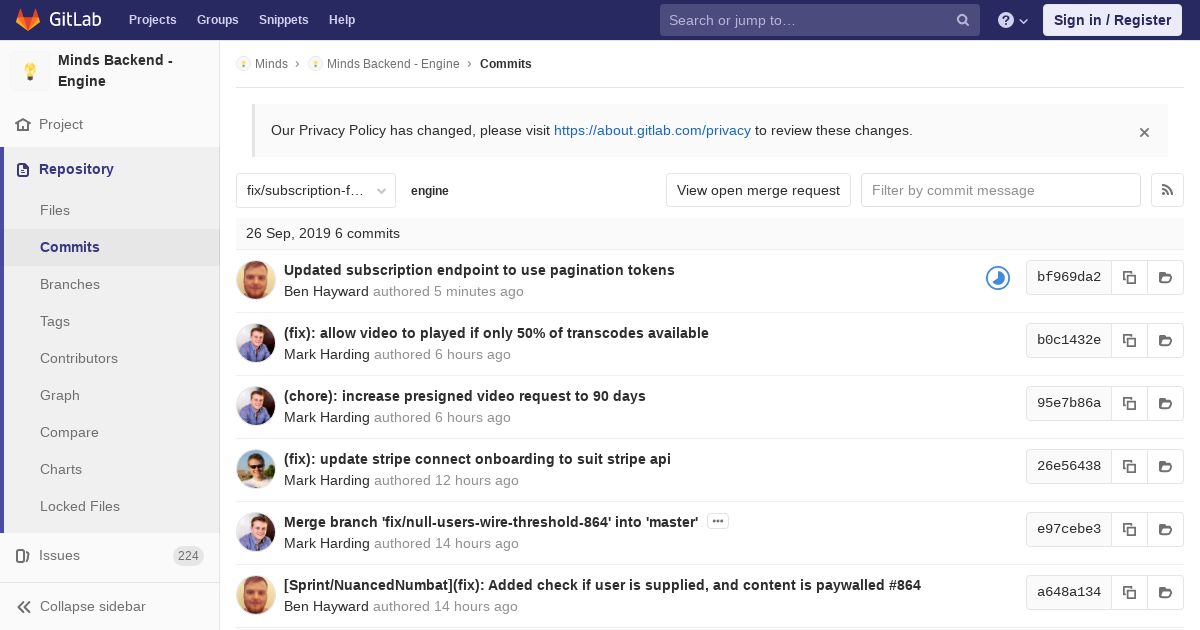Open Branches in the sidebar
Screen dimensions: 1200x630
coord(70,284)
